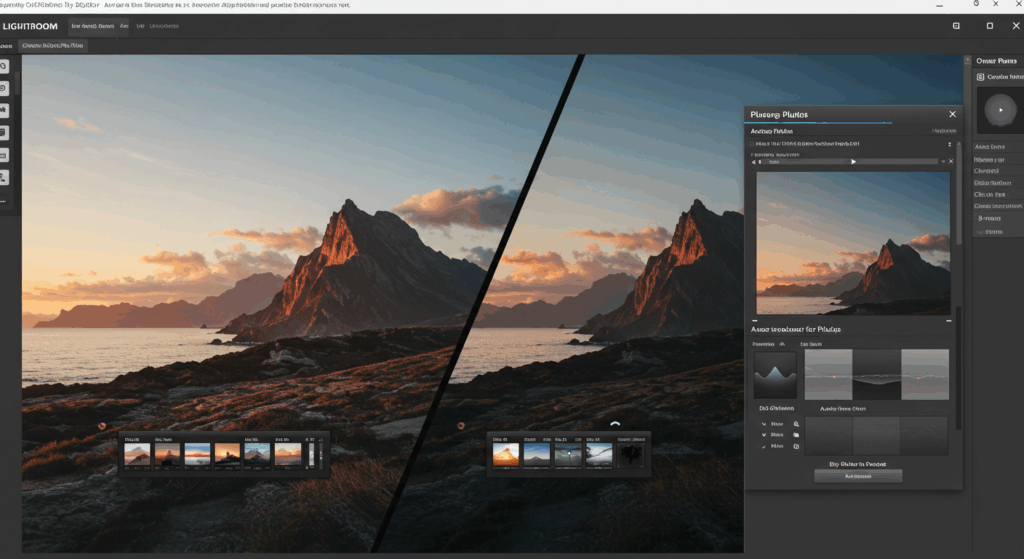1024x559 pixels.
Task: Click the second list entry below sidebar dial
Action: point(989,159)
